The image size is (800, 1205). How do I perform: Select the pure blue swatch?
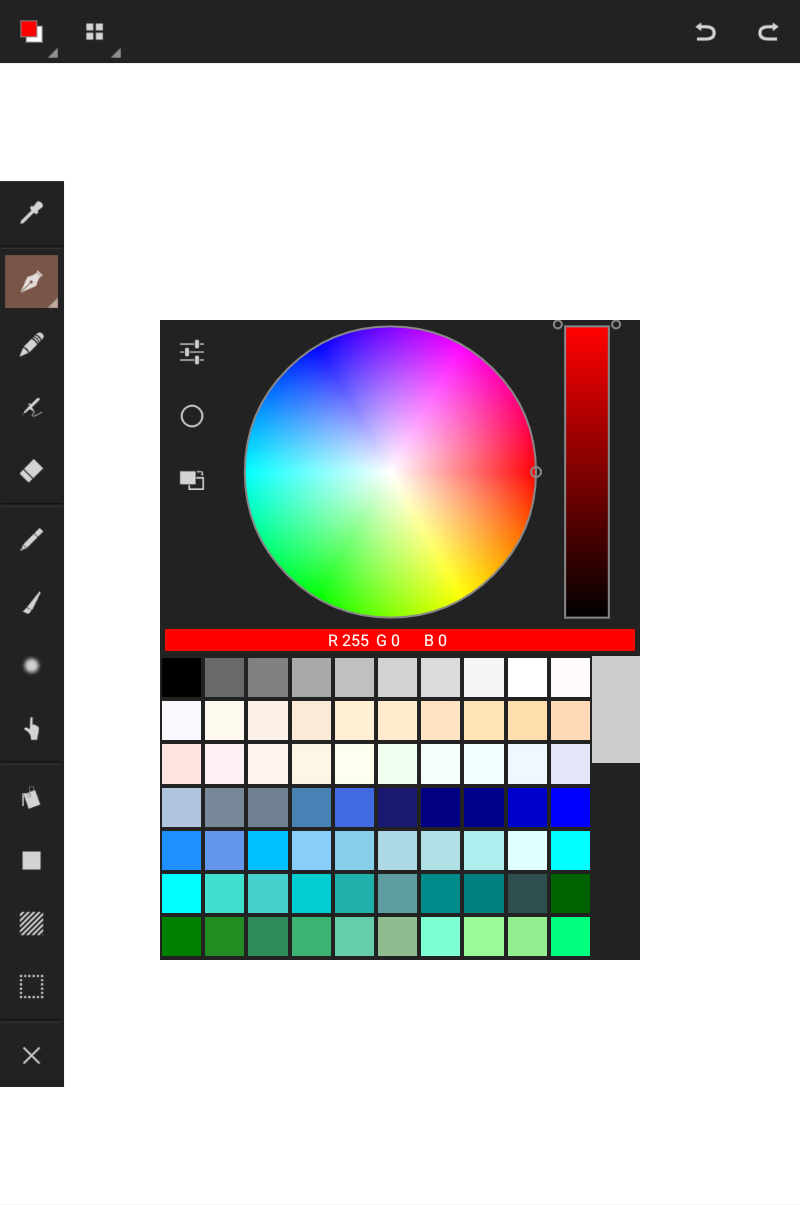[x=570, y=807]
